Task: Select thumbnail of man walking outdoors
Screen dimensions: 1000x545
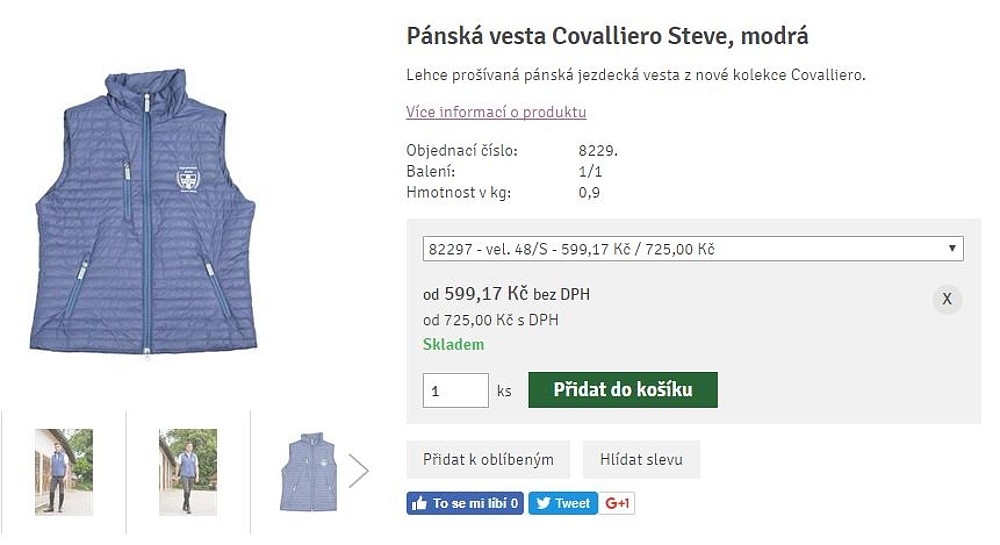Action: point(188,471)
